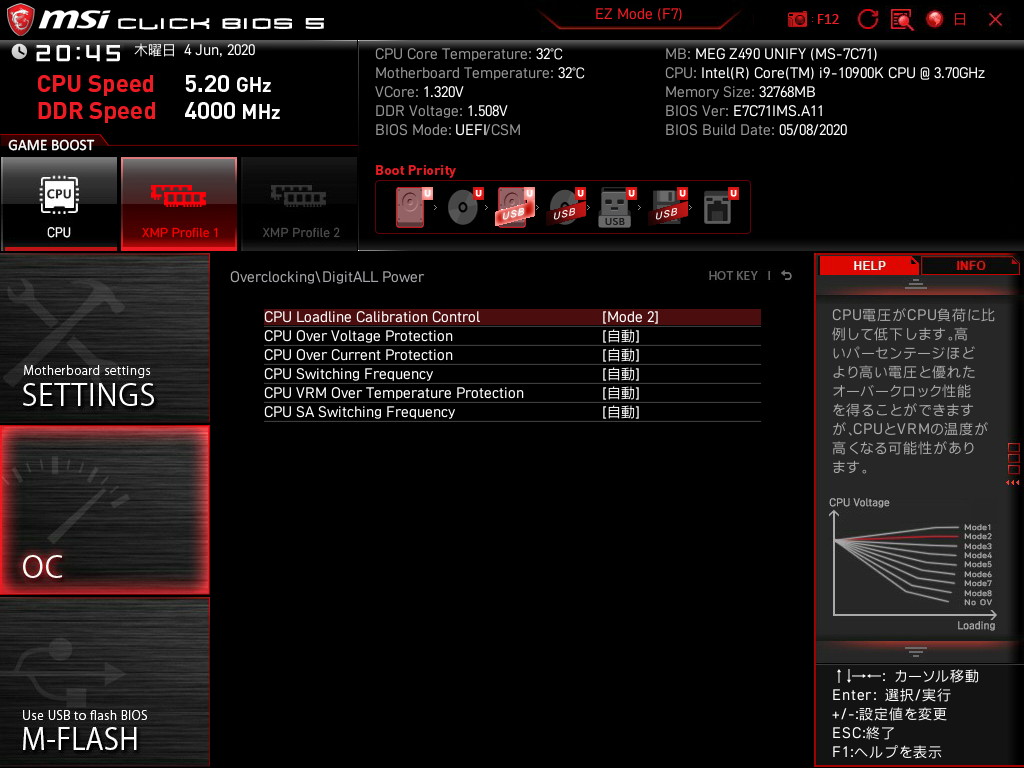Screen dimensions: 1024x768
Task: Select the first hard disk boot device
Action: pos(413,207)
